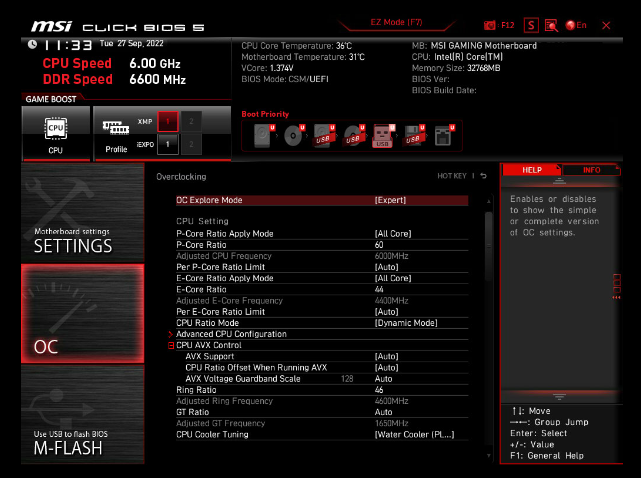Image resolution: width=641 pixels, height=478 pixels.
Task: Click help panel top collapse handle
Action: 559,181
